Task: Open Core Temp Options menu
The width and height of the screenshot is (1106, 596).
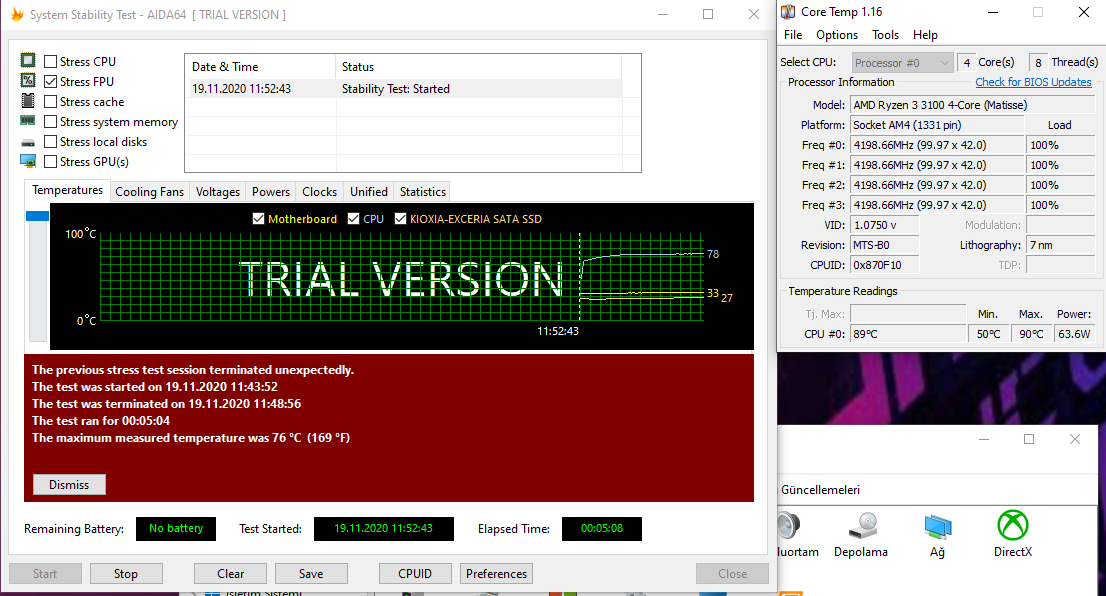Action: [837, 35]
